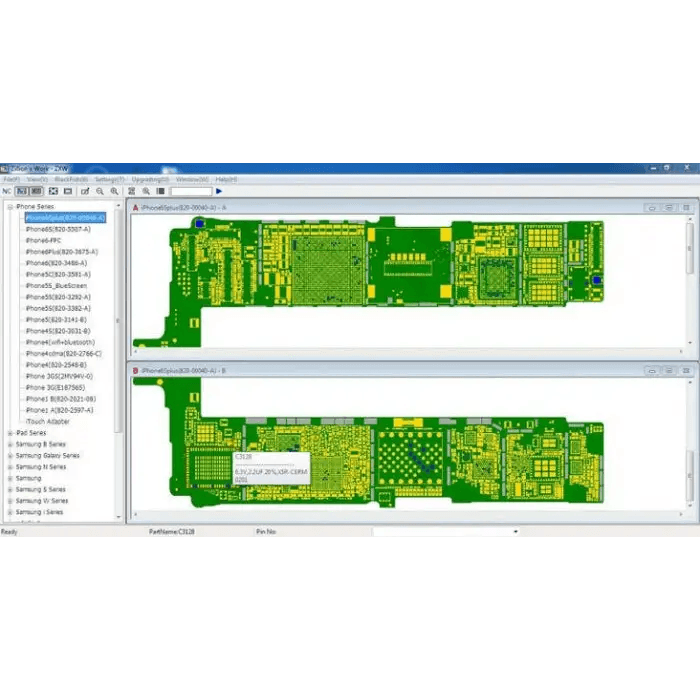Click the first highlighted view-mode toolbar icon
700x700 pixels.
coord(21,191)
